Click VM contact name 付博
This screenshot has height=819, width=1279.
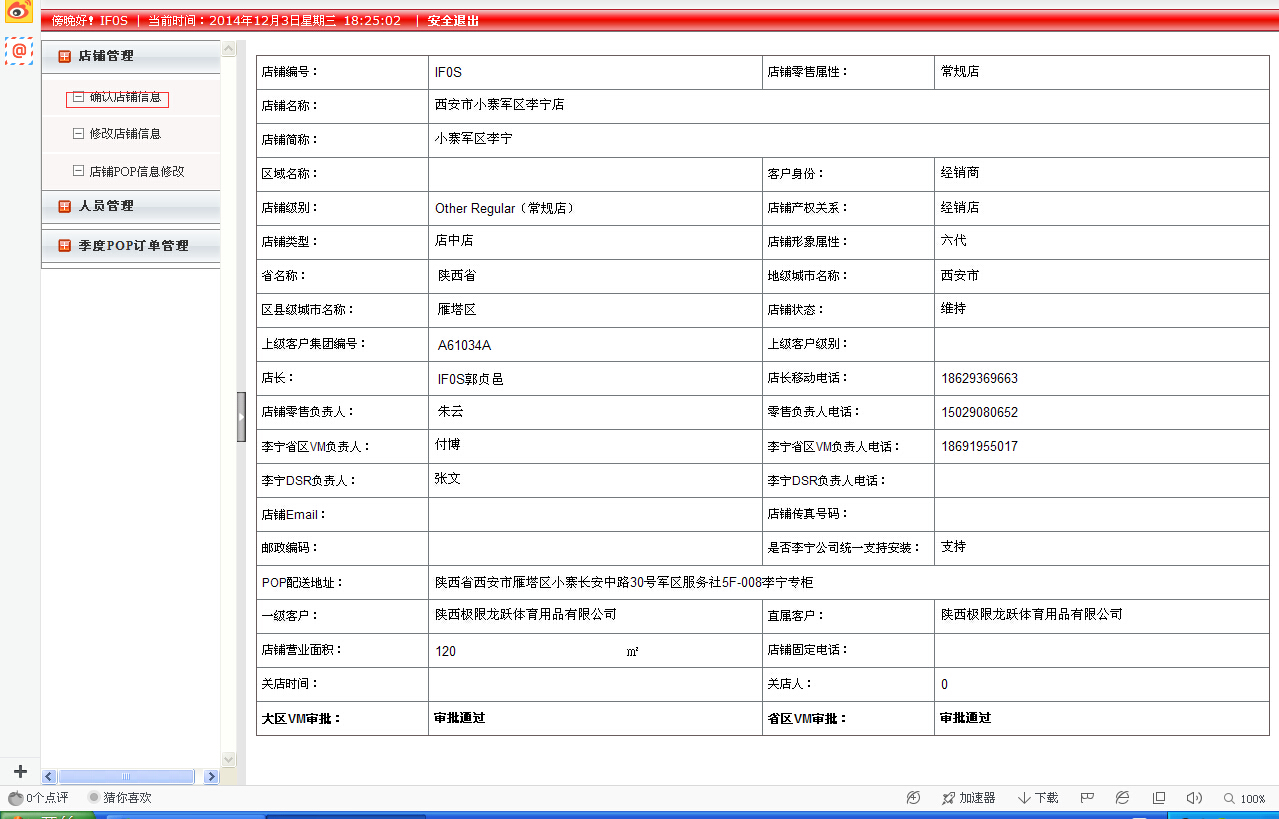click(448, 445)
